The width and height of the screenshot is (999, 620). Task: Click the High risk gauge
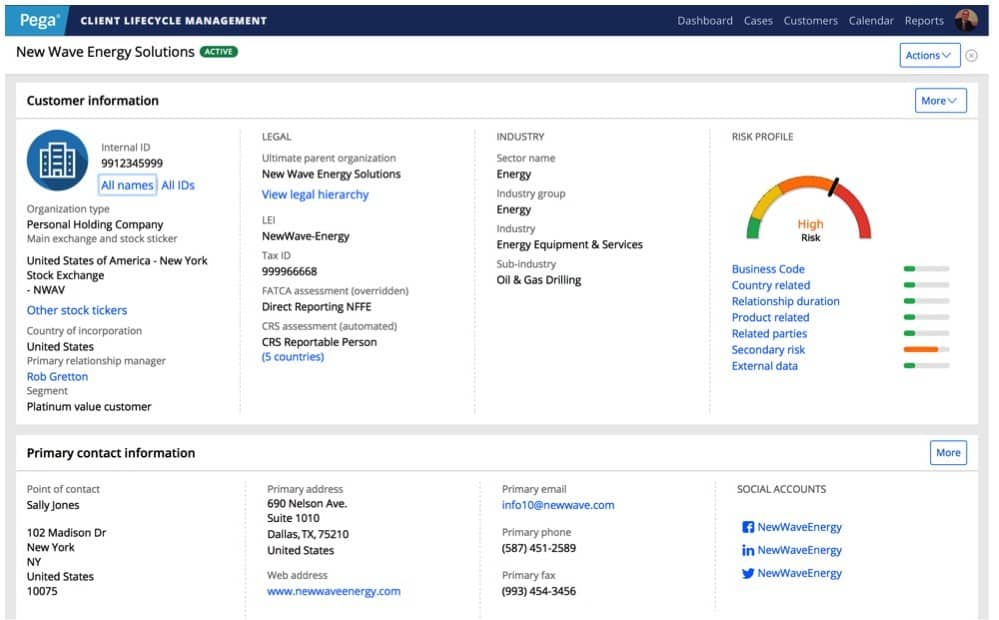coord(809,208)
